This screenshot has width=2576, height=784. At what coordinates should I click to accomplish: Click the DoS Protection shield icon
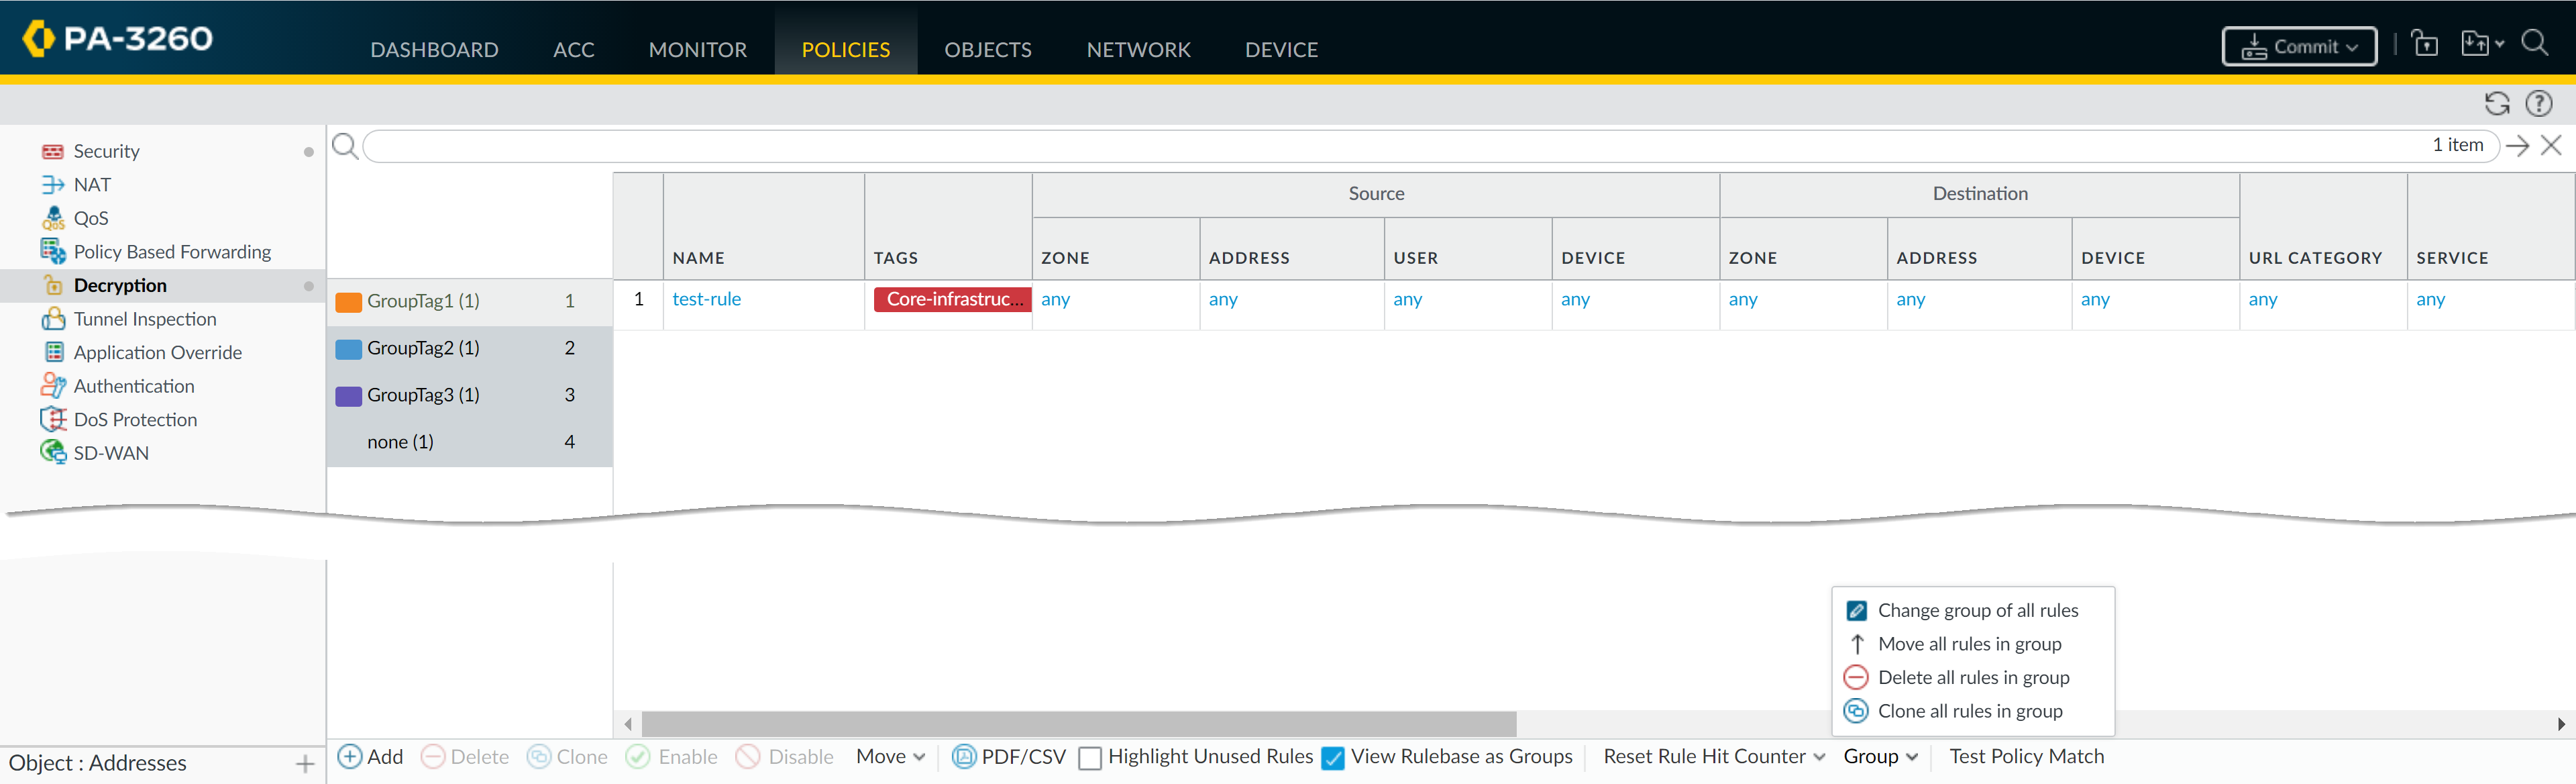pyautogui.click(x=53, y=419)
